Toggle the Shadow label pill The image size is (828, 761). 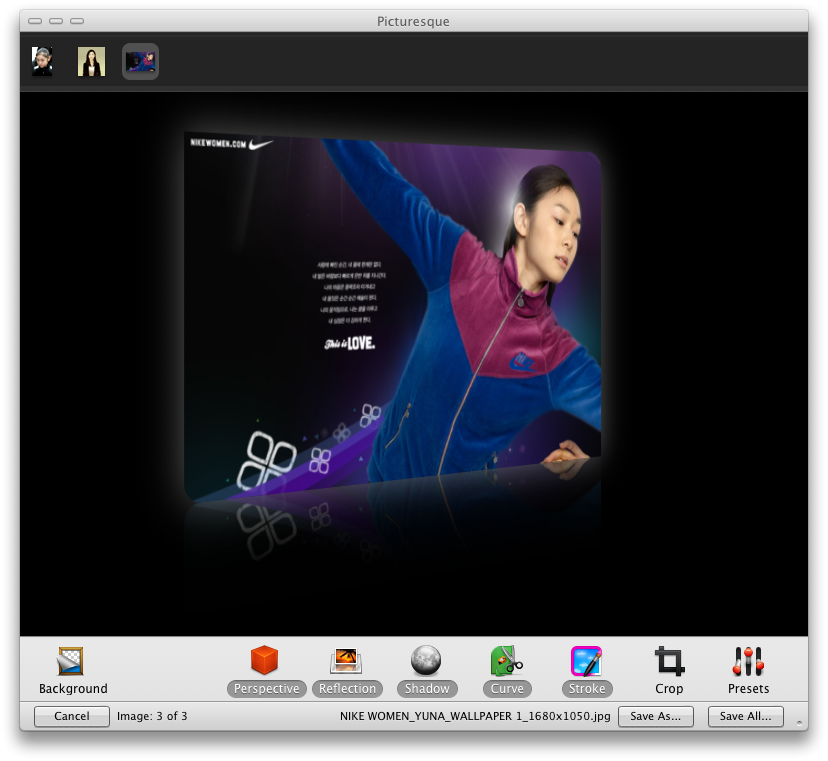[427, 689]
